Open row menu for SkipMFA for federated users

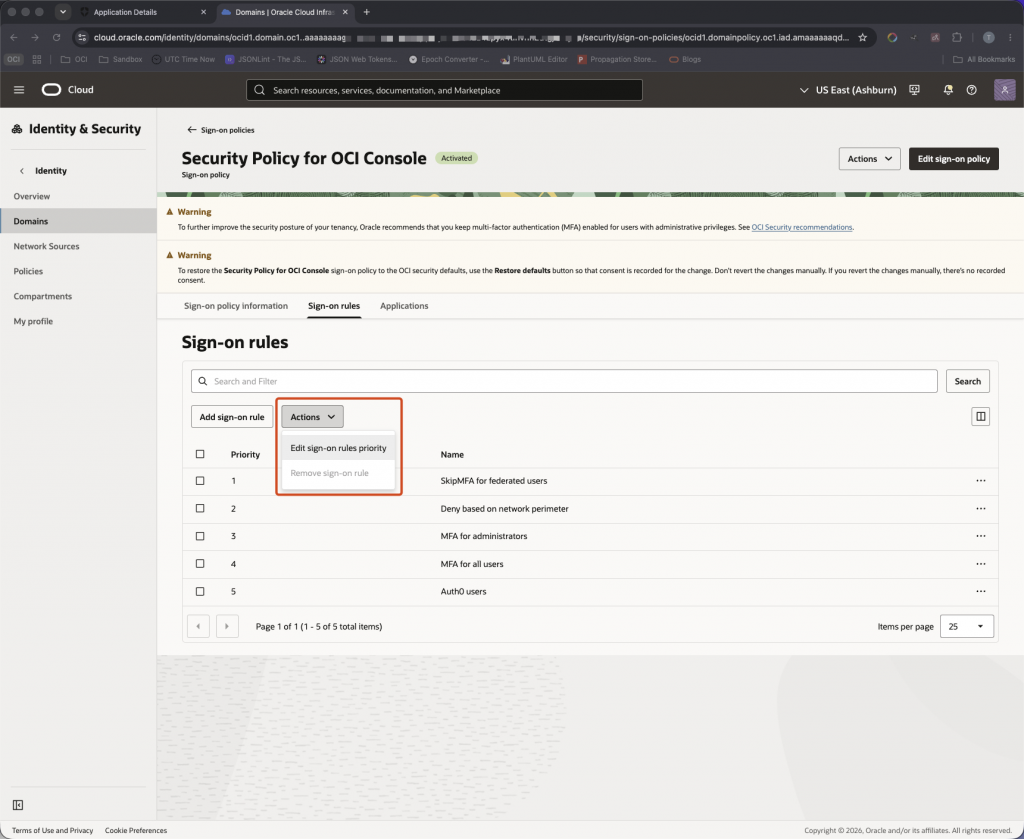coord(980,481)
